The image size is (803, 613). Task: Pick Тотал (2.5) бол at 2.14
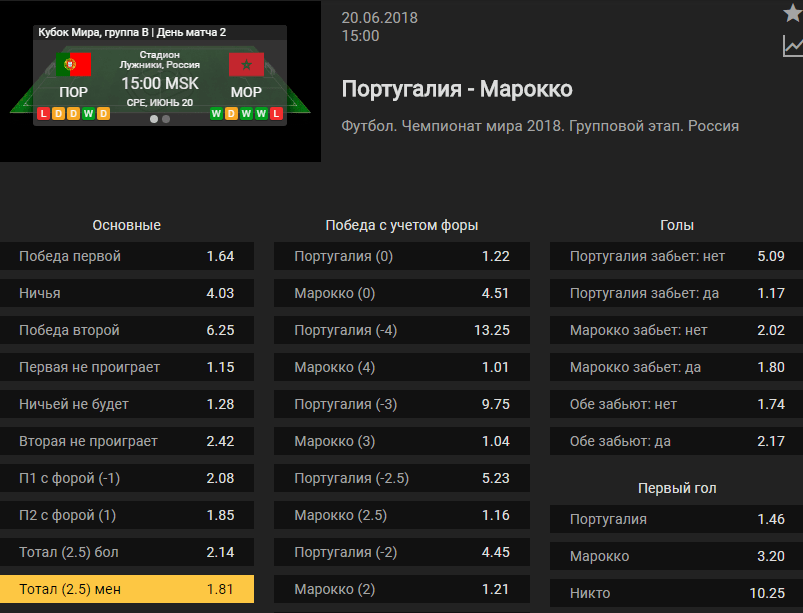pyautogui.click(x=127, y=552)
